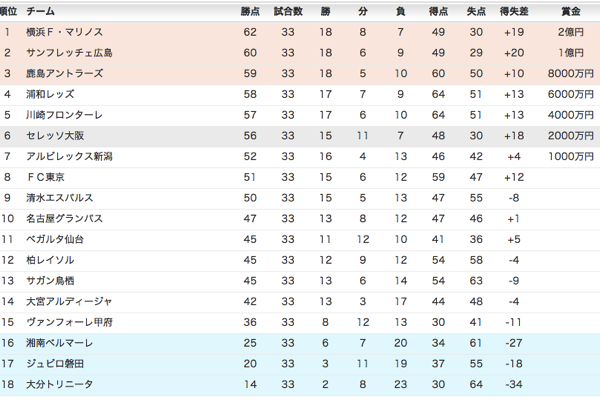Click the highlighted セレッソ大阪 team name

(x=60, y=136)
